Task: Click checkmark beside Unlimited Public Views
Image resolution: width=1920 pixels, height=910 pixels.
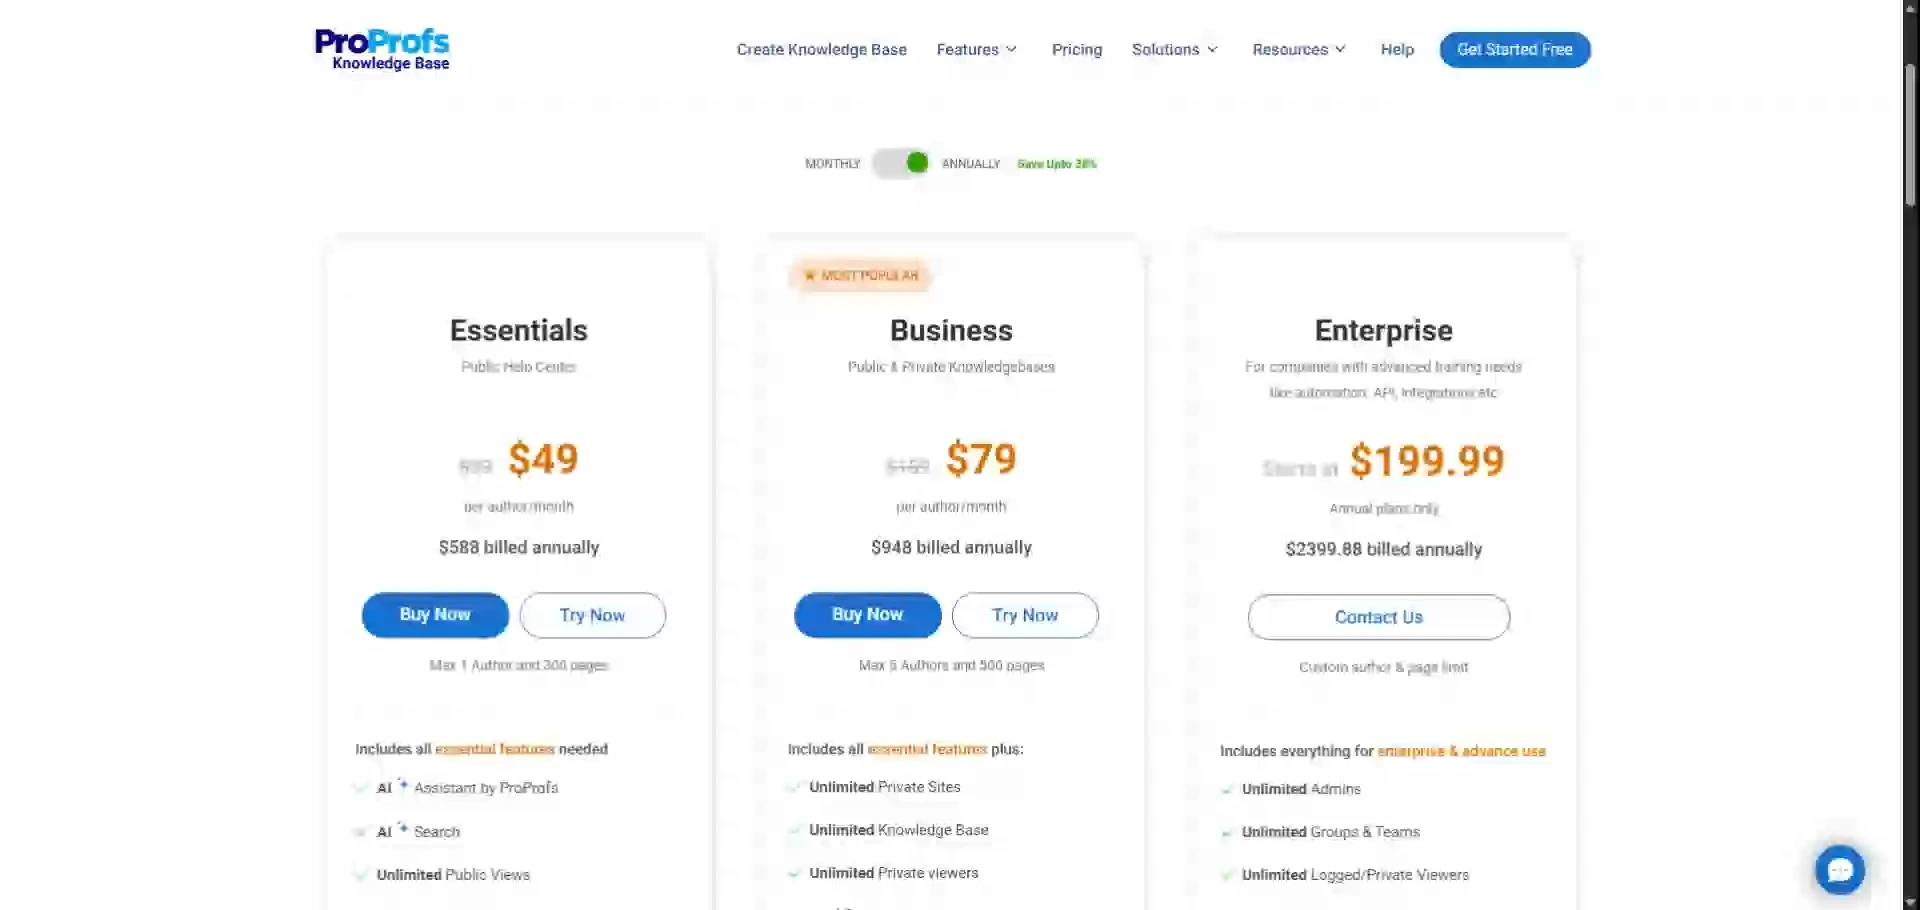Action: click(361, 875)
